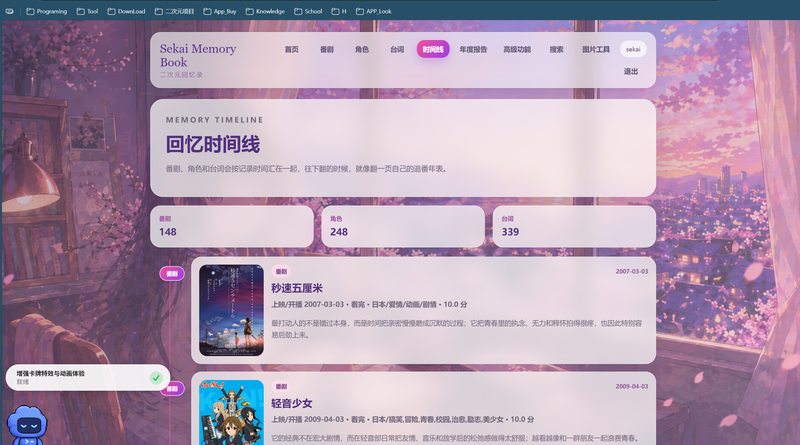Screen dimensions: 800x445
Task: Click the 上映/开播 2009-04-03 info line
Action: (403, 419)
